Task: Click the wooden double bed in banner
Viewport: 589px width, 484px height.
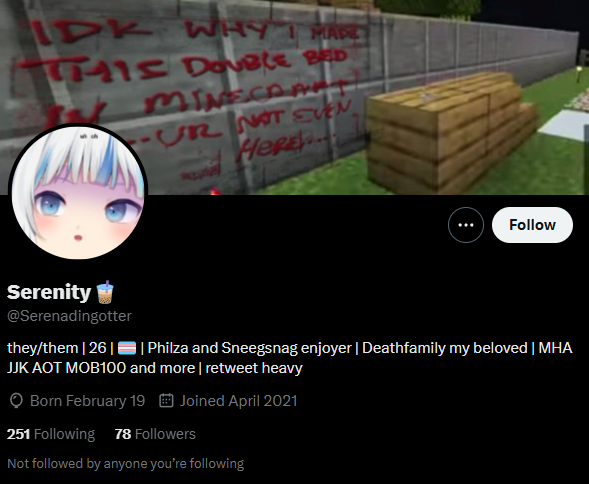Action: pyautogui.click(x=451, y=133)
